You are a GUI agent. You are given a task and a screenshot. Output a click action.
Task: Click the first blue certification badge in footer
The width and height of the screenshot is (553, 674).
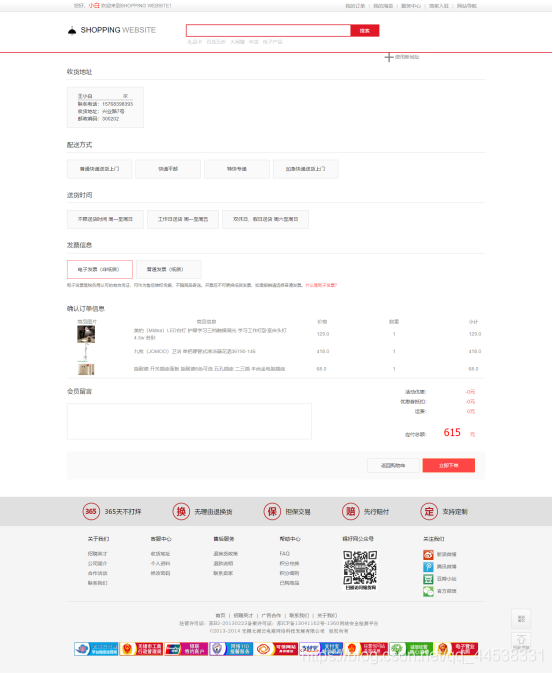(x=96, y=649)
